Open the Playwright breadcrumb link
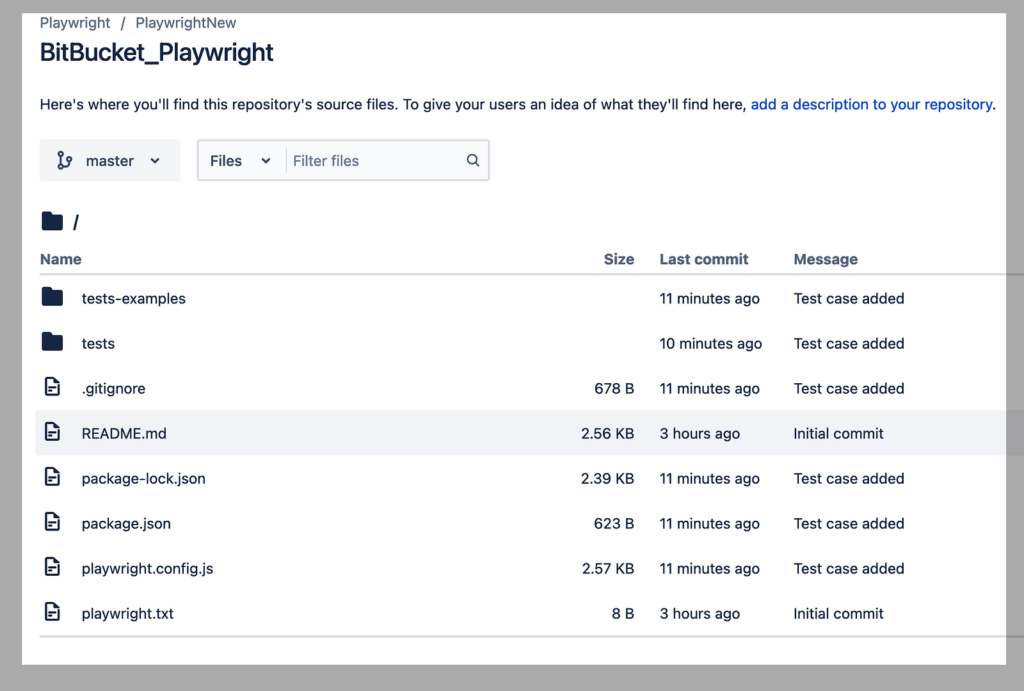The image size is (1024, 691). pos(74,22)
